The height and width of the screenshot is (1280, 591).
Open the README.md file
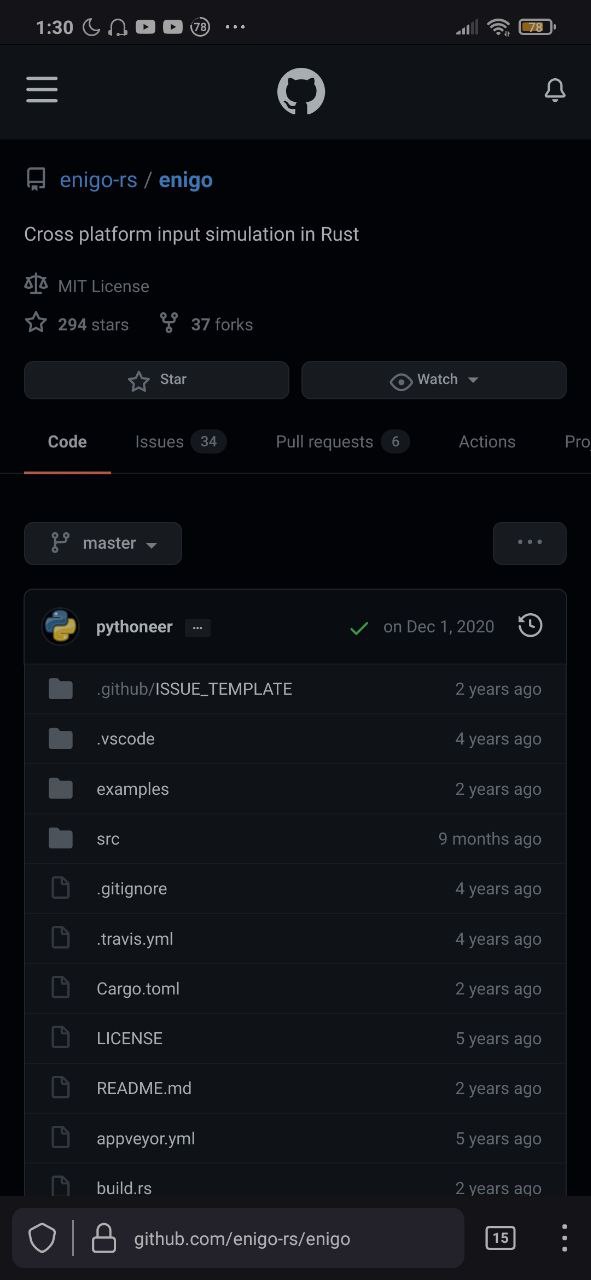(144, 1088)
